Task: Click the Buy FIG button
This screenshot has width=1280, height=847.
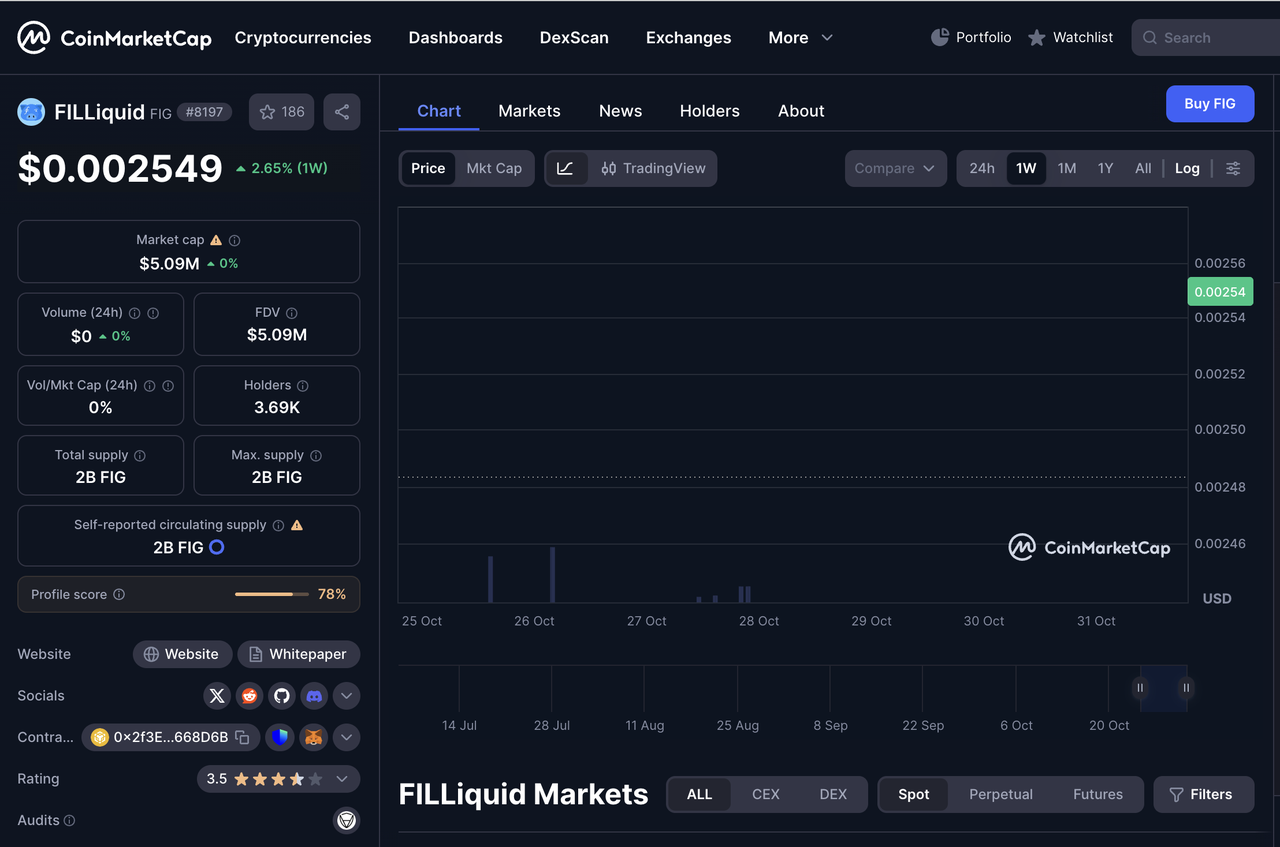Action: point(1210,104)
